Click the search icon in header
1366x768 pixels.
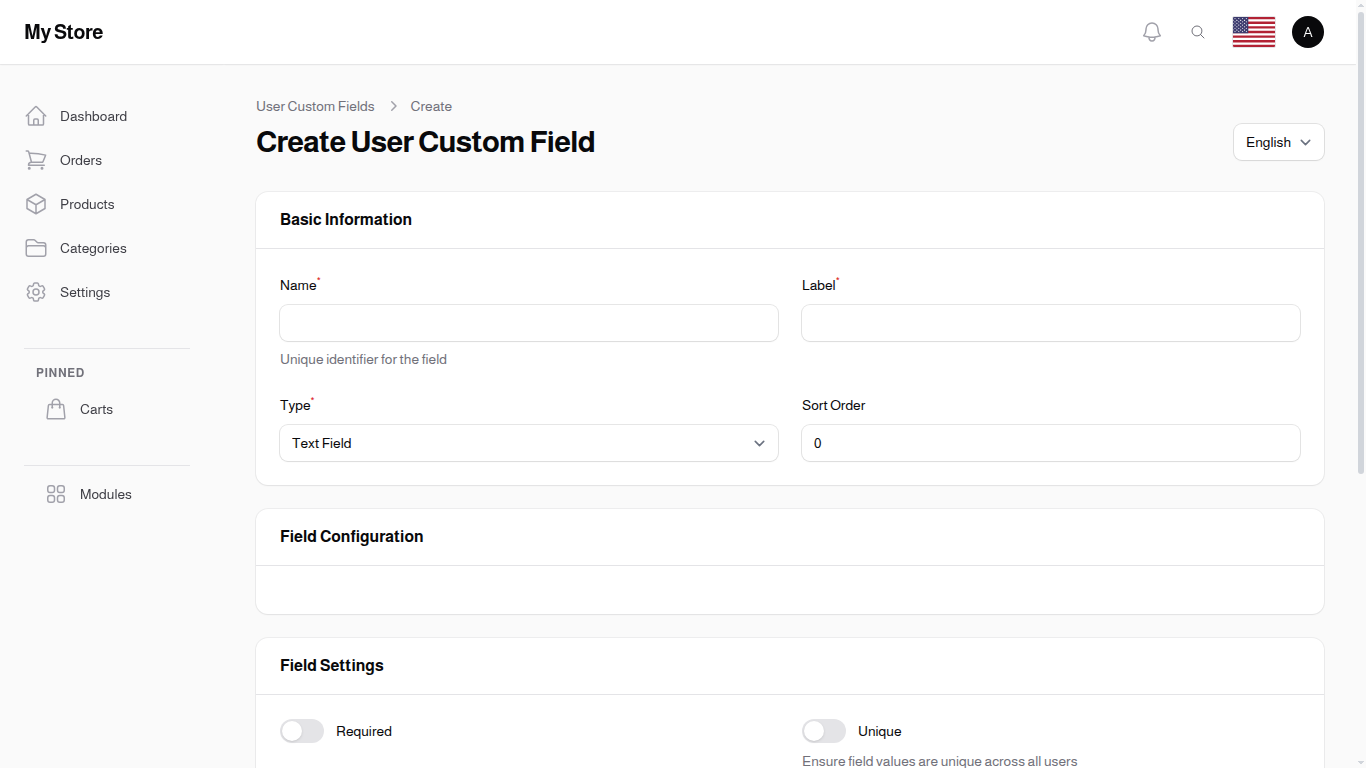pyautogui.click(x=1198, y=31)
